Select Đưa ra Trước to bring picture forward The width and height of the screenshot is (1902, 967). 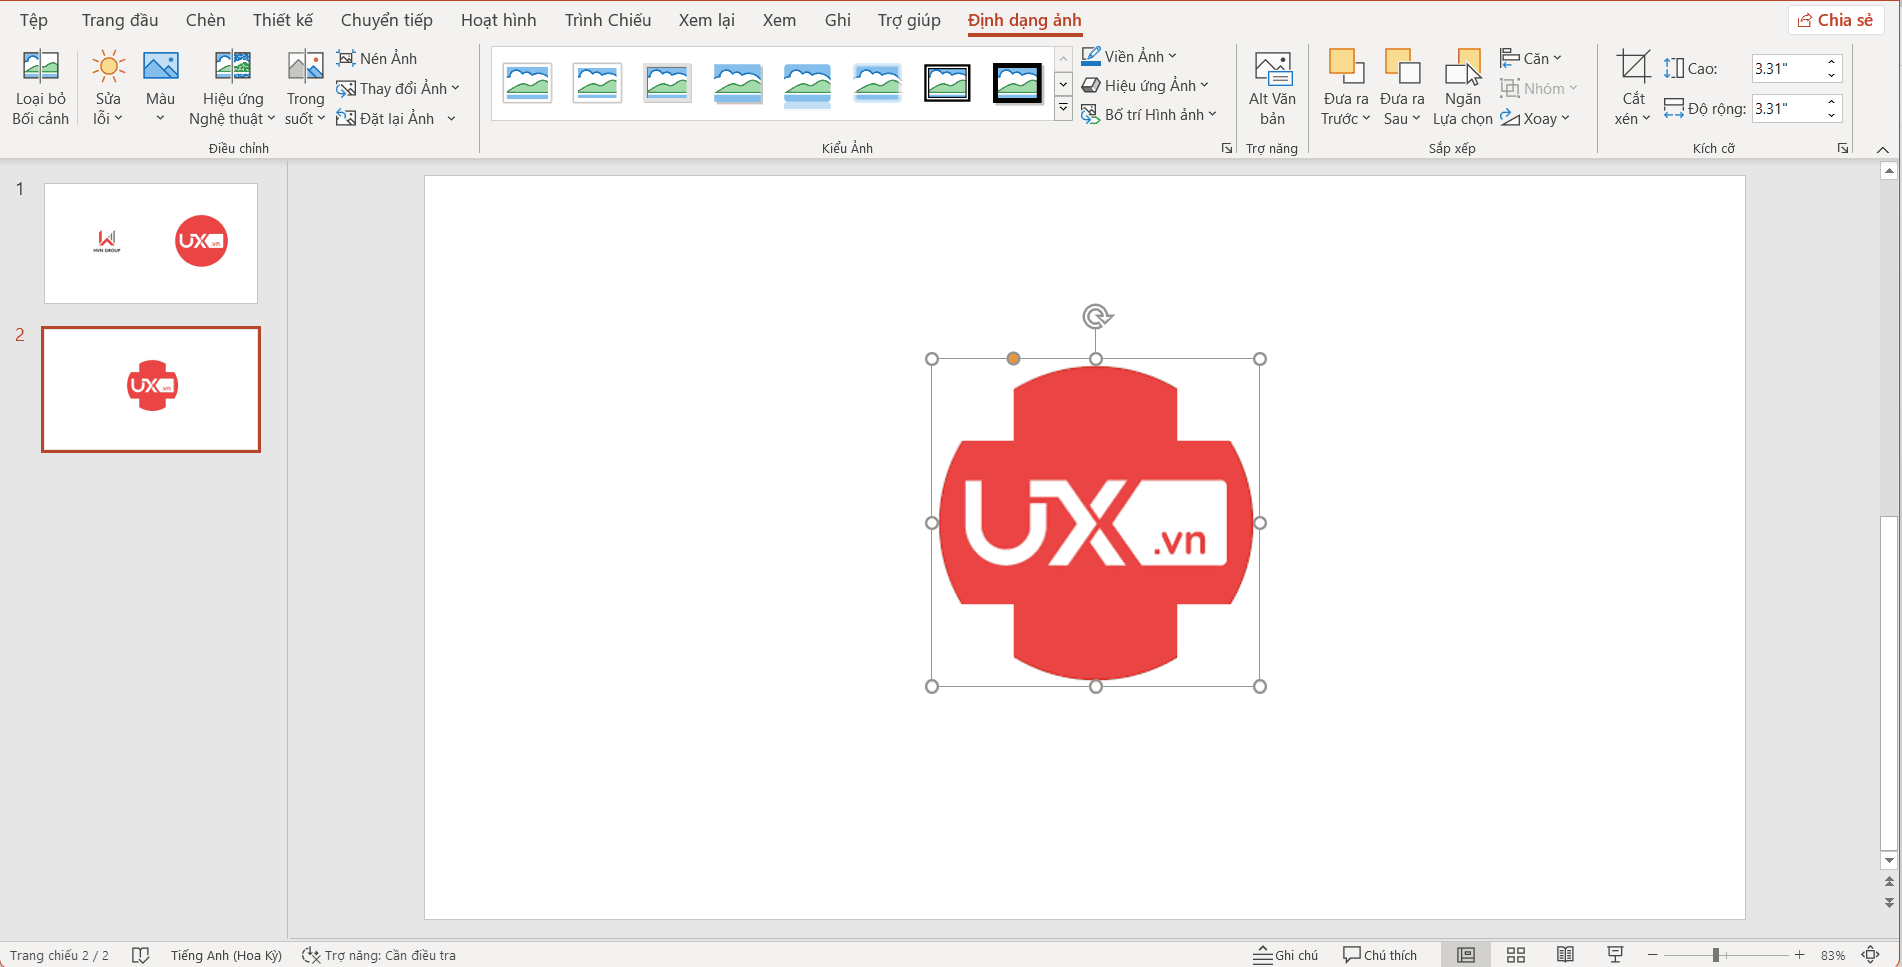1345,86
